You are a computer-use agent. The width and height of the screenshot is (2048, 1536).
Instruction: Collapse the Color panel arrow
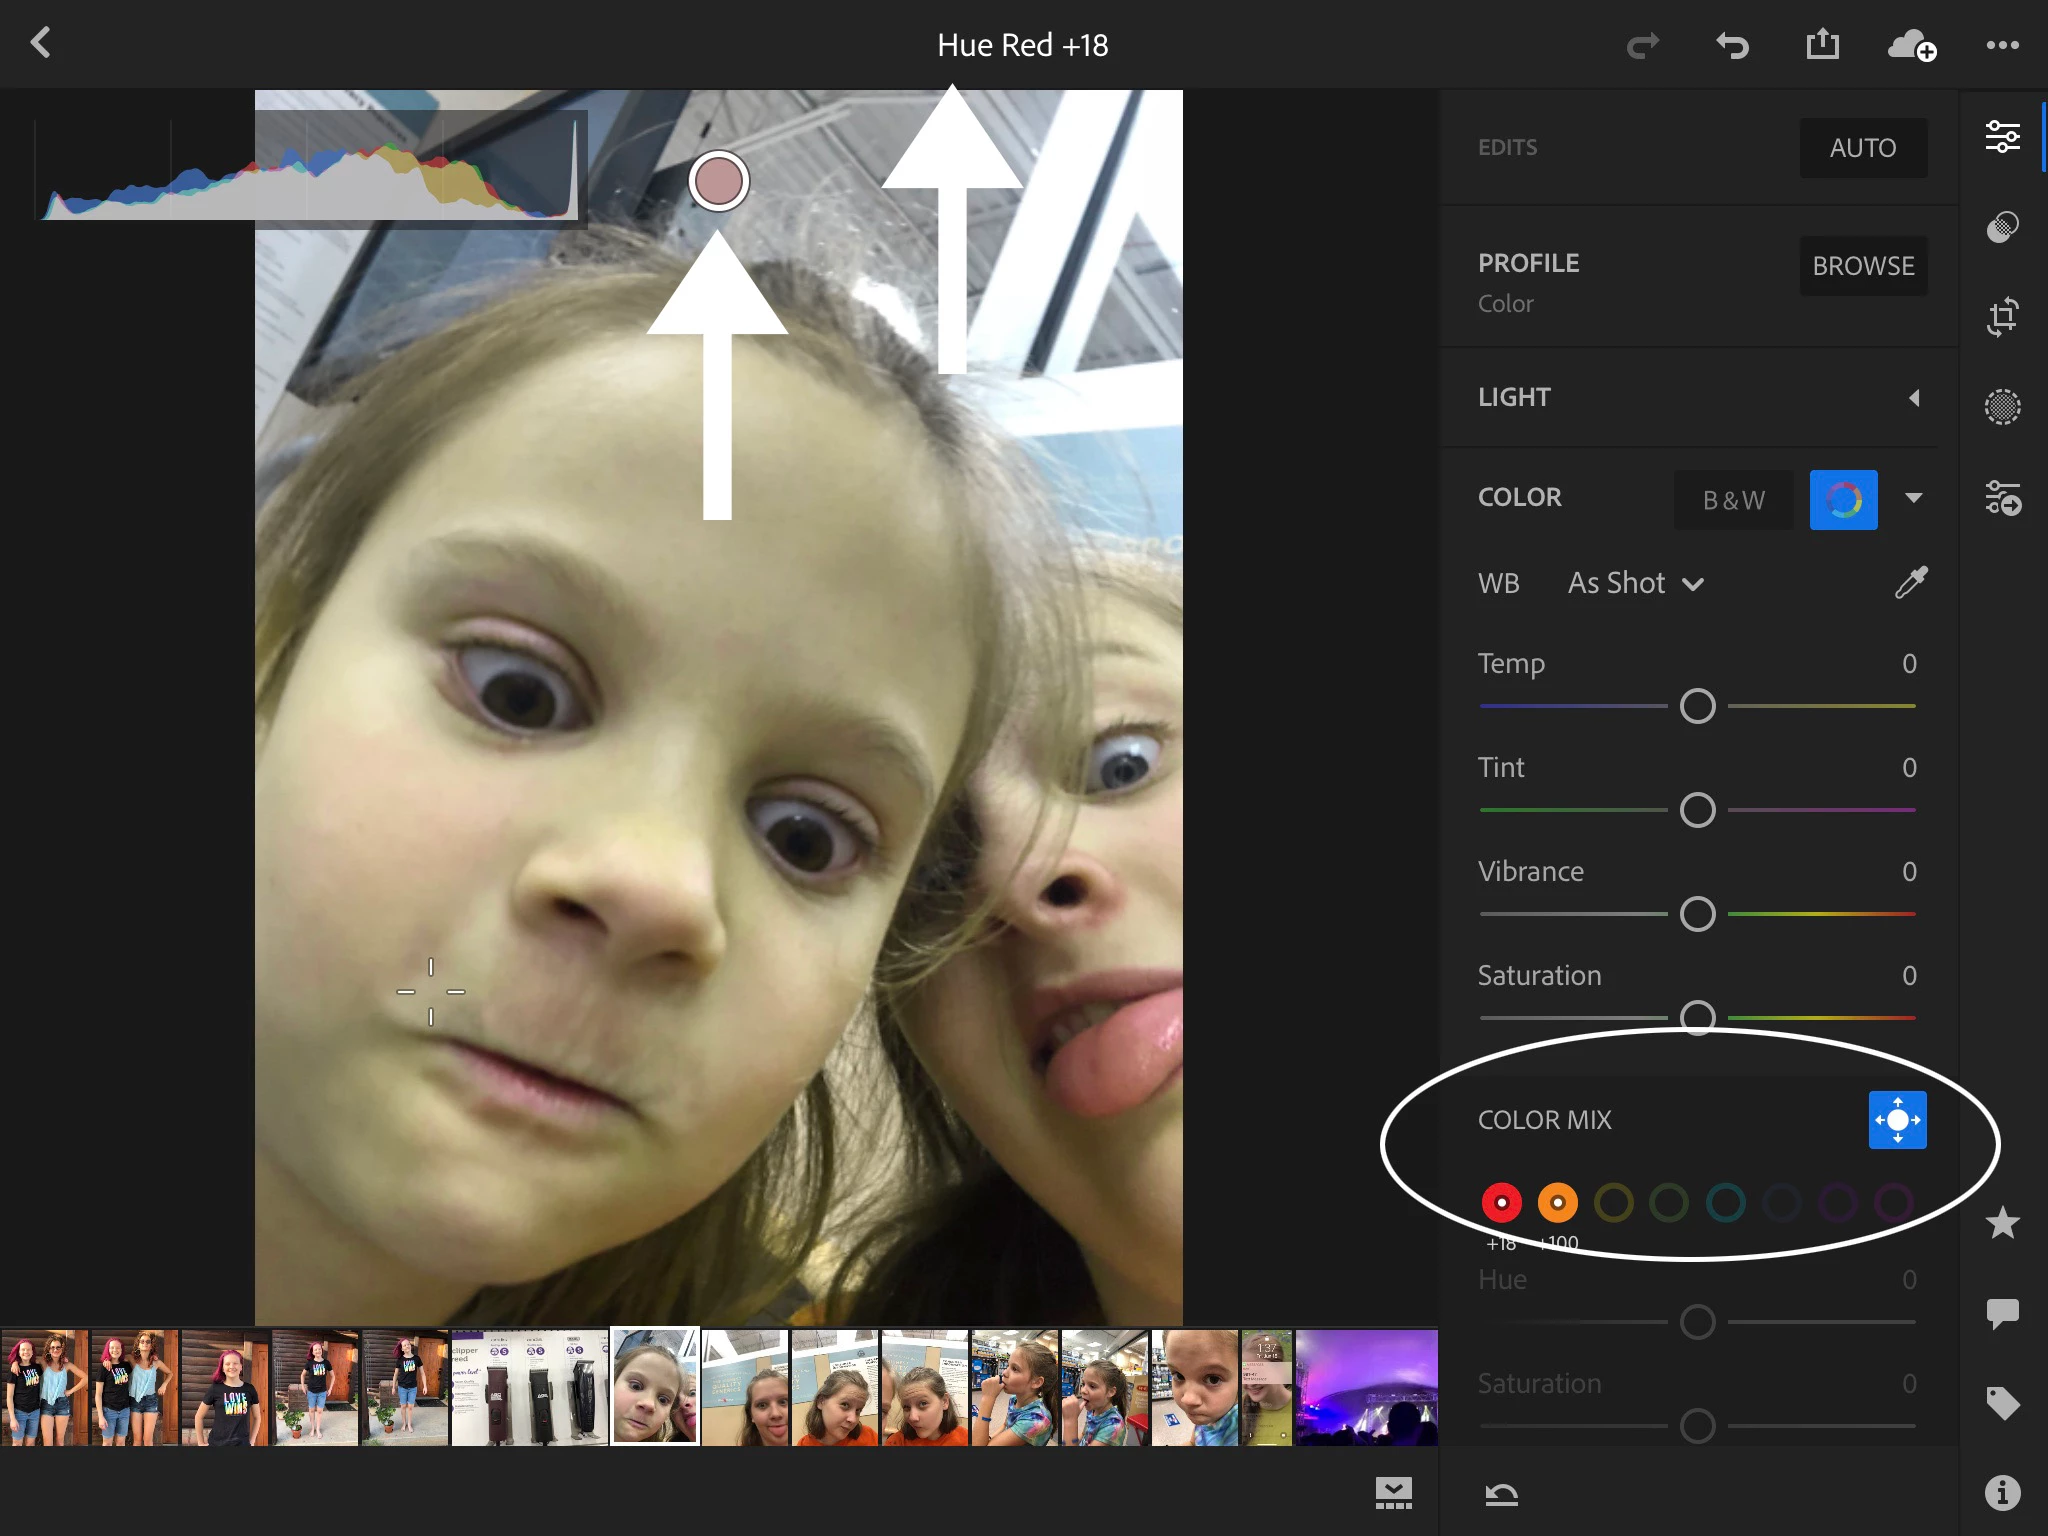coord(1913,498)
